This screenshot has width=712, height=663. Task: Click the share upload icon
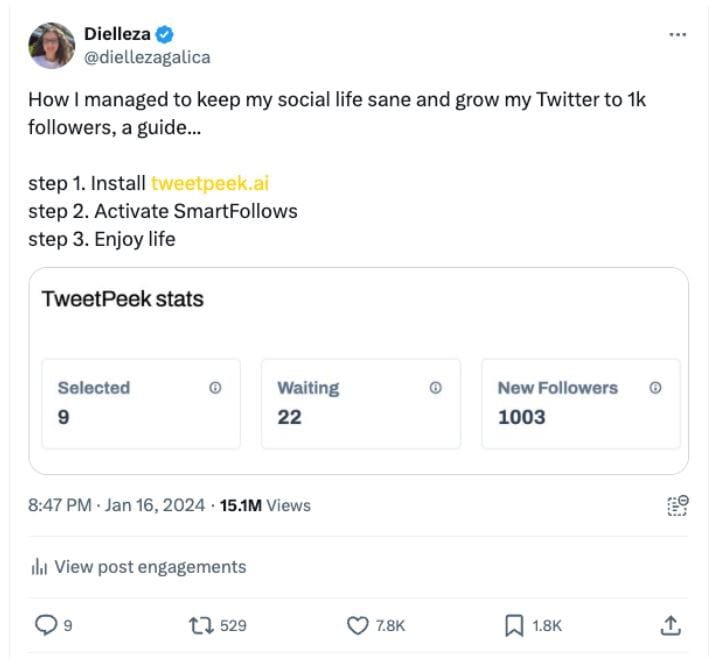(x=671, y=625)
